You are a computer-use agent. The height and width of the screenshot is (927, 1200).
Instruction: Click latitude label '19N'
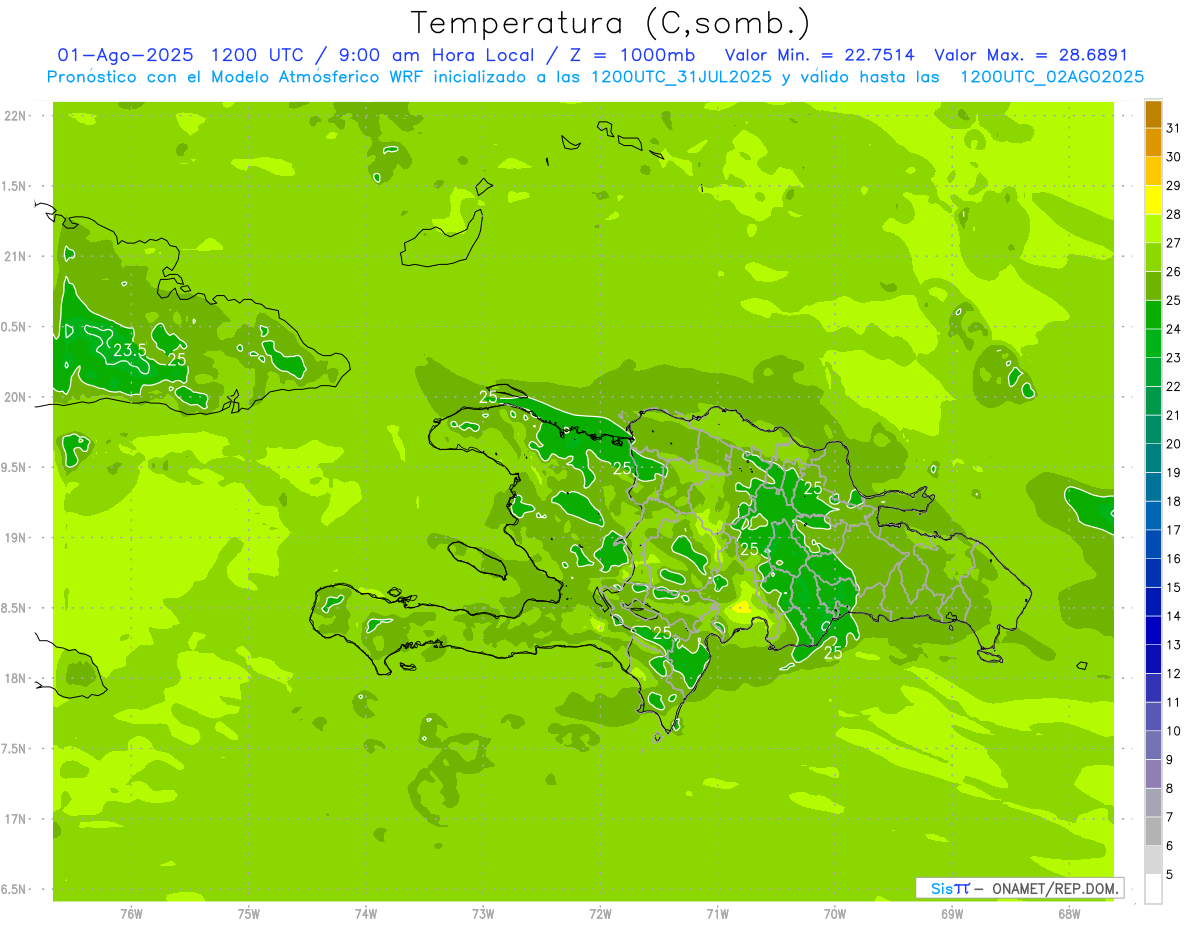point(15,538)
